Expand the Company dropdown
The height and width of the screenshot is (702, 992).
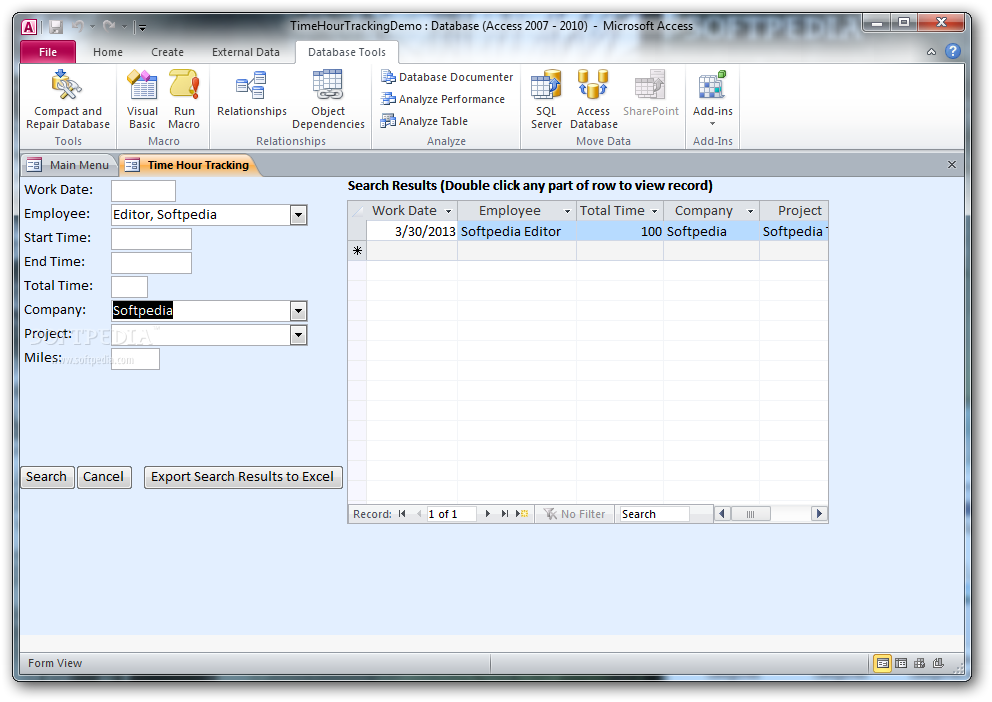tap(299, 311)
